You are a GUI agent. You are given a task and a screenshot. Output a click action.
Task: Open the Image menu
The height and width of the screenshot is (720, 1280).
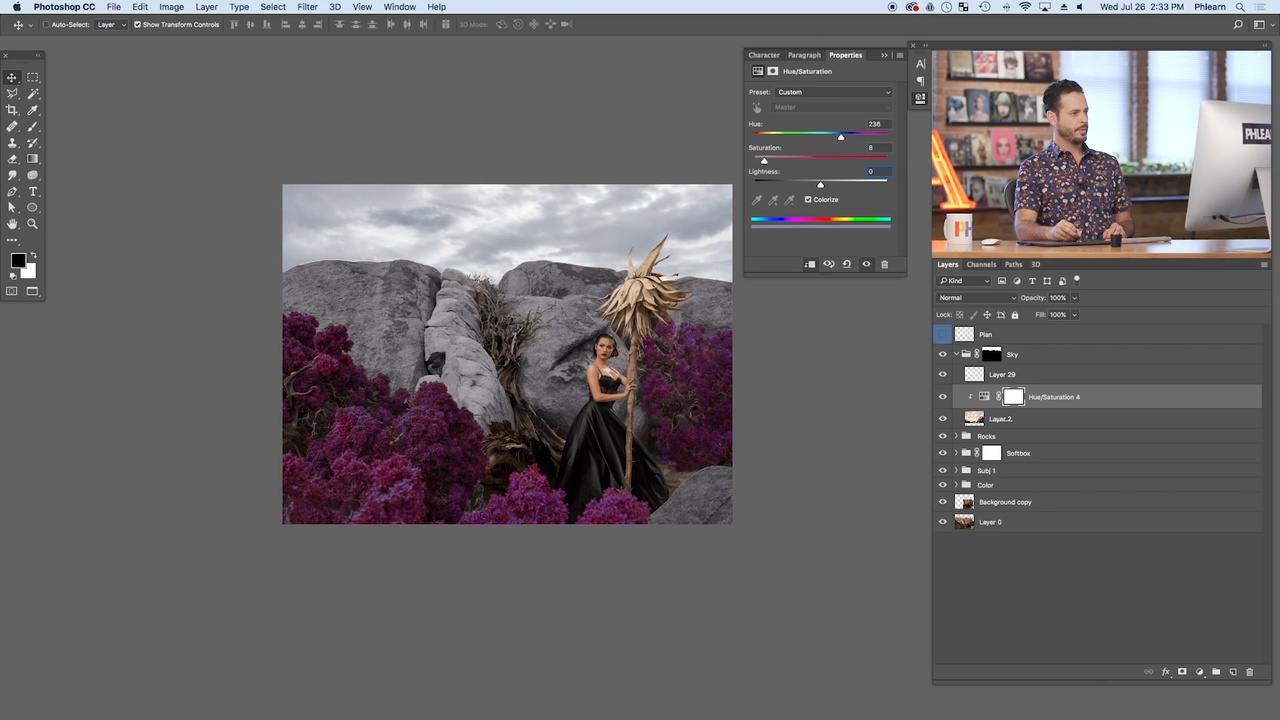coord(171,7)
